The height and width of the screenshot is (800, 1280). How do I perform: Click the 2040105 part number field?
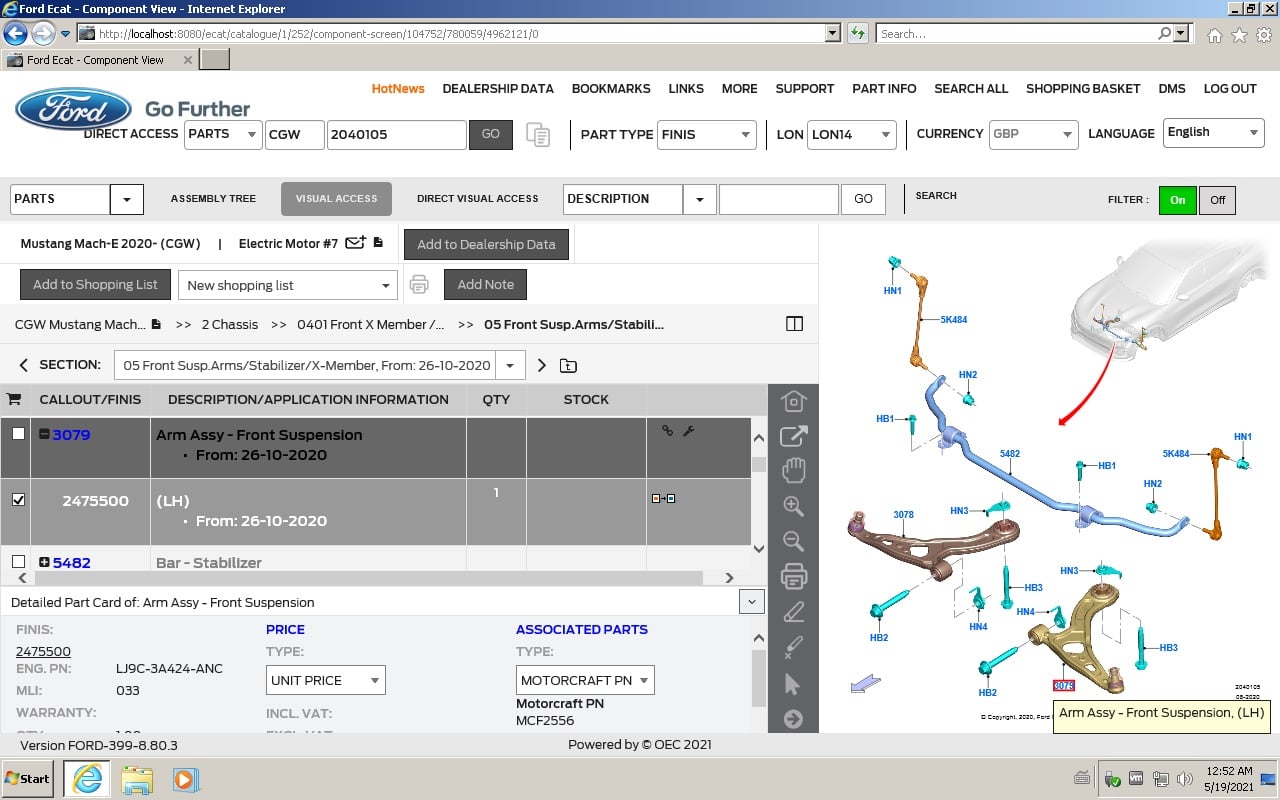(396, 135)
